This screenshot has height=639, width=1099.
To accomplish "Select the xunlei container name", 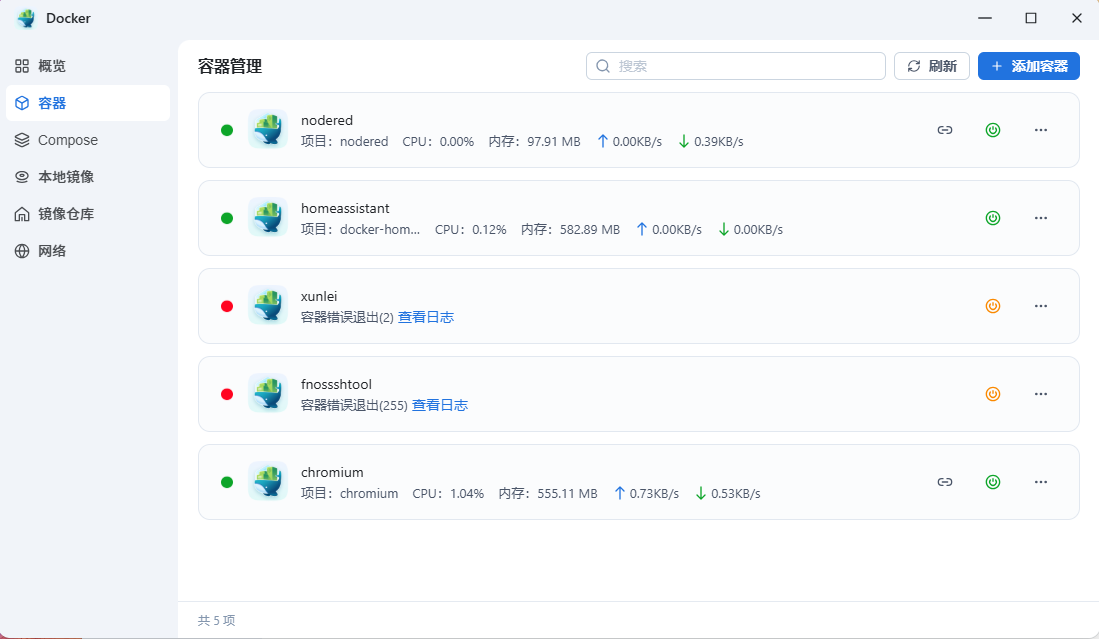I will click(319, 296).
